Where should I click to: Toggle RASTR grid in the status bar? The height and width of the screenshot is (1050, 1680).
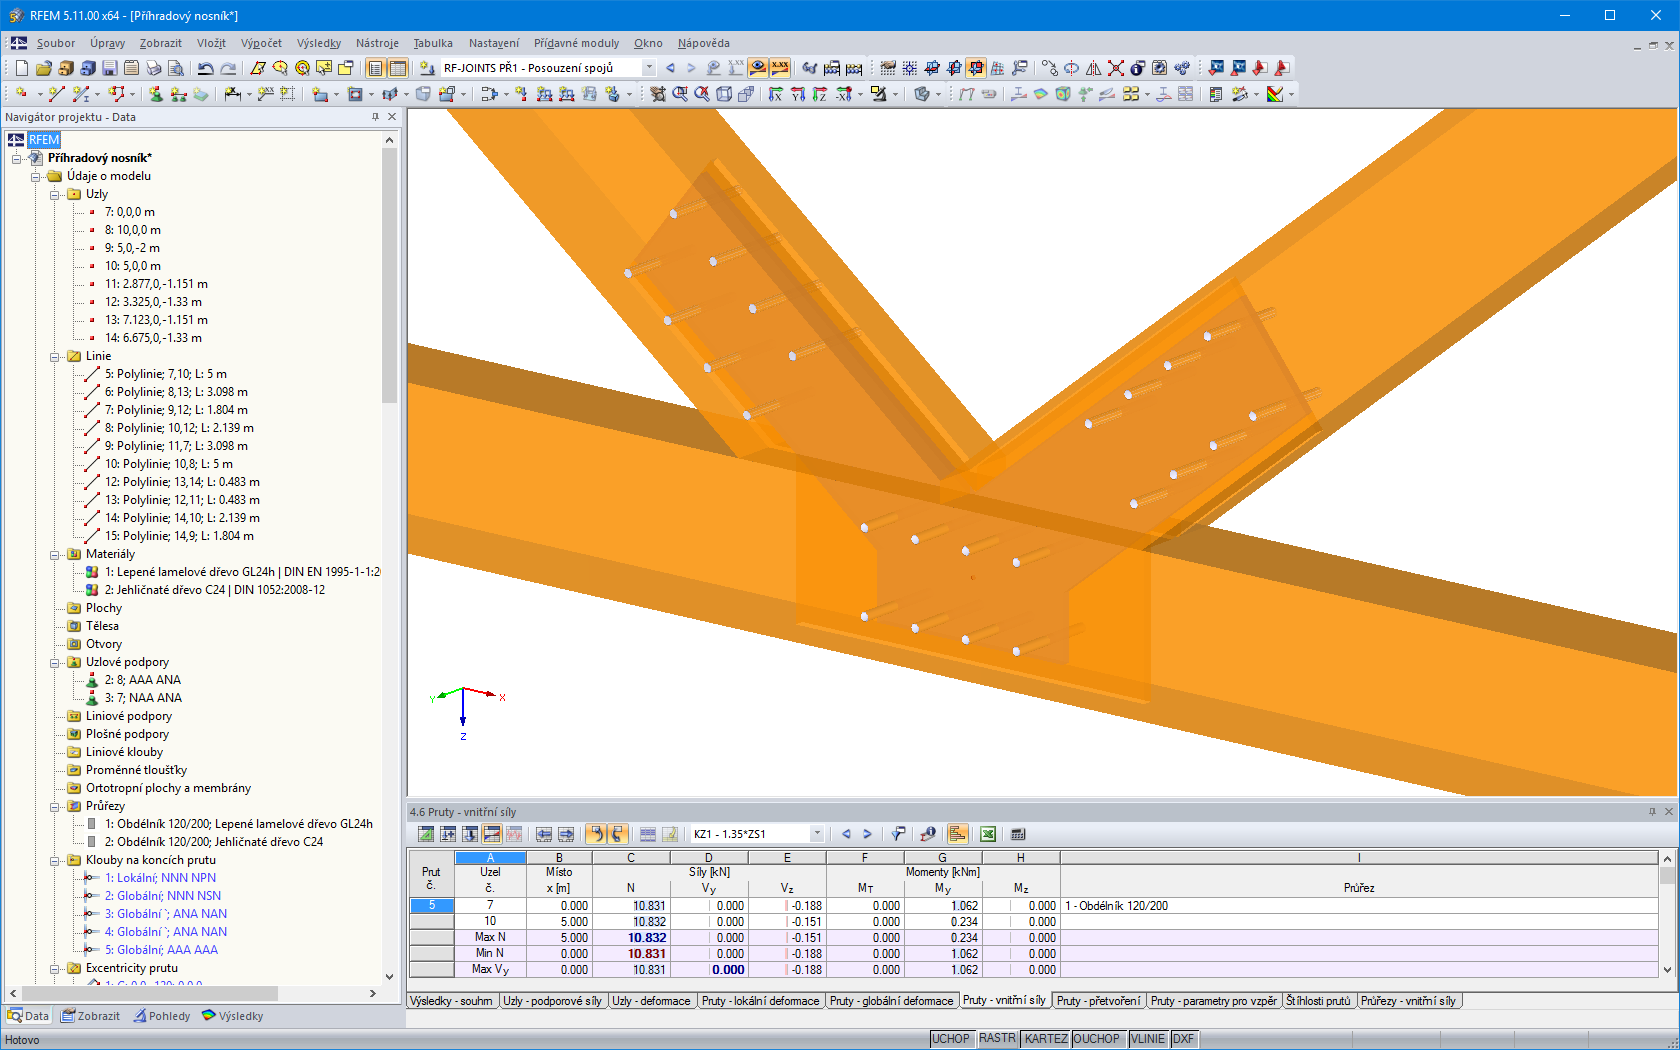coord(997,1038)
